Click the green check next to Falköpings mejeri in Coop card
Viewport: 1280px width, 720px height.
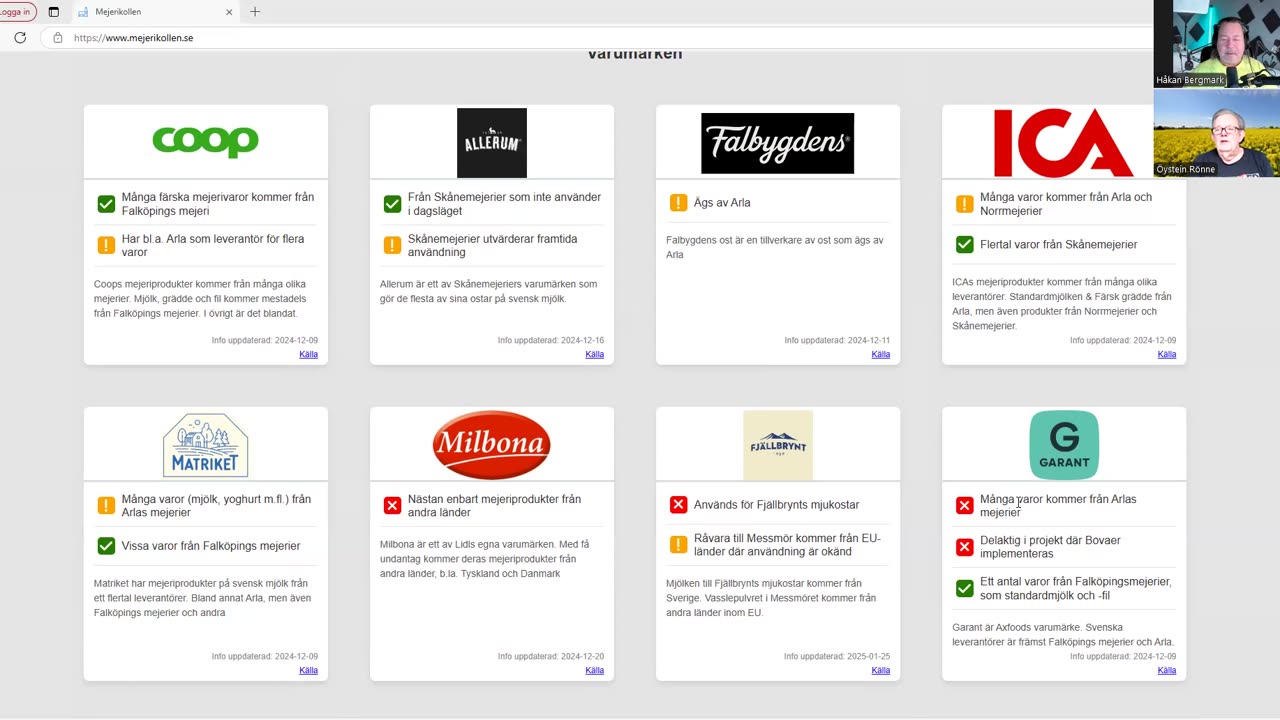(x=106, y=204)
